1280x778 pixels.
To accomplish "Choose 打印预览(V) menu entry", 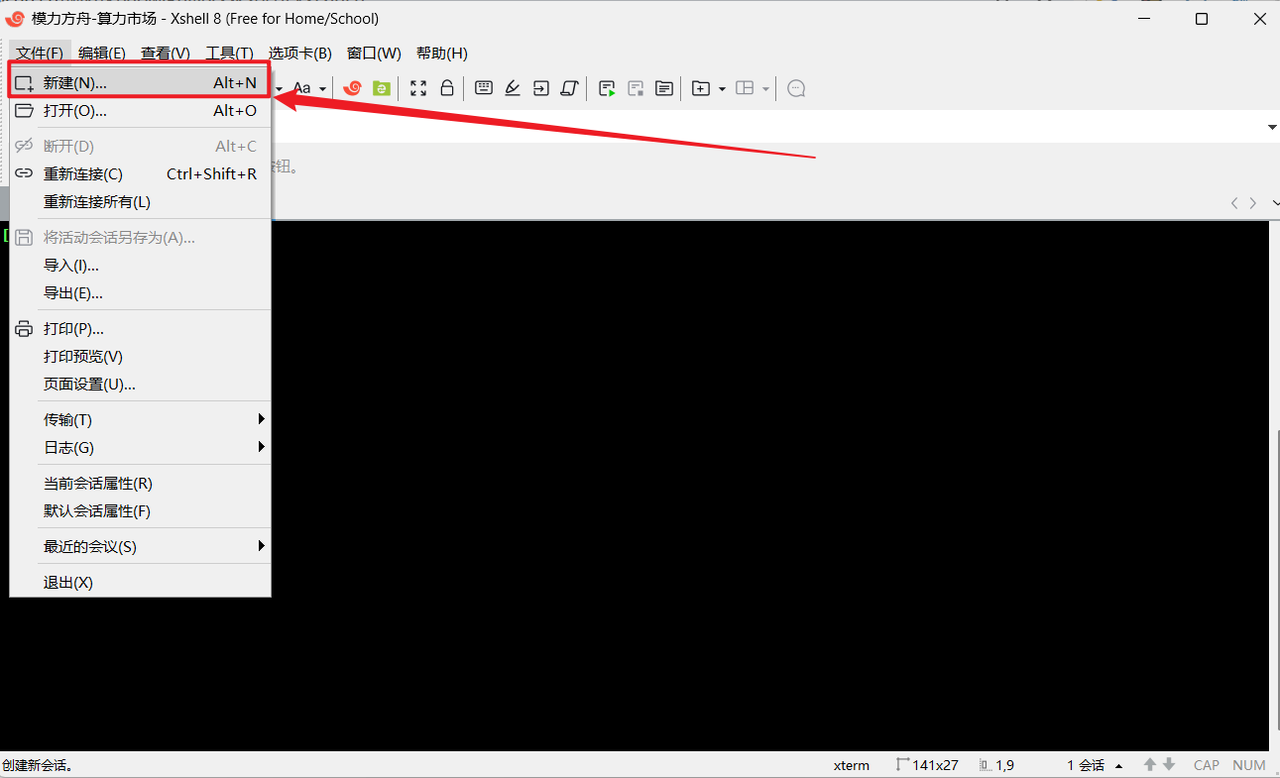I will (x=140, y=357).
